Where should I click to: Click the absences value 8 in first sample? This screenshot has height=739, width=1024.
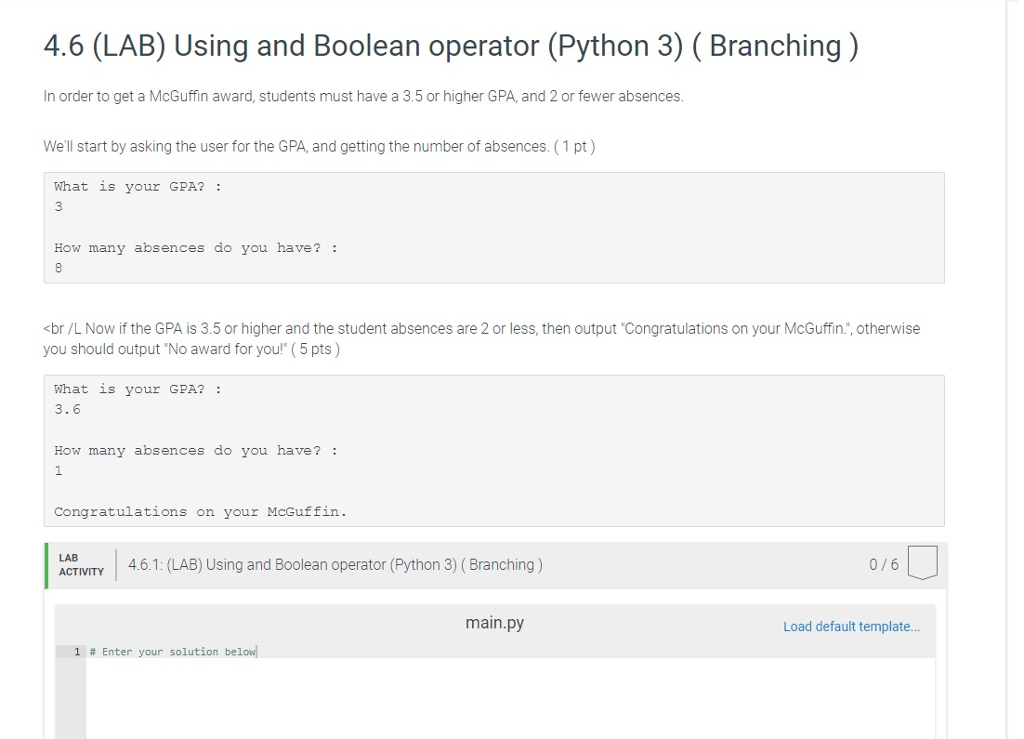pyautogui.click(x=58, y=268)
